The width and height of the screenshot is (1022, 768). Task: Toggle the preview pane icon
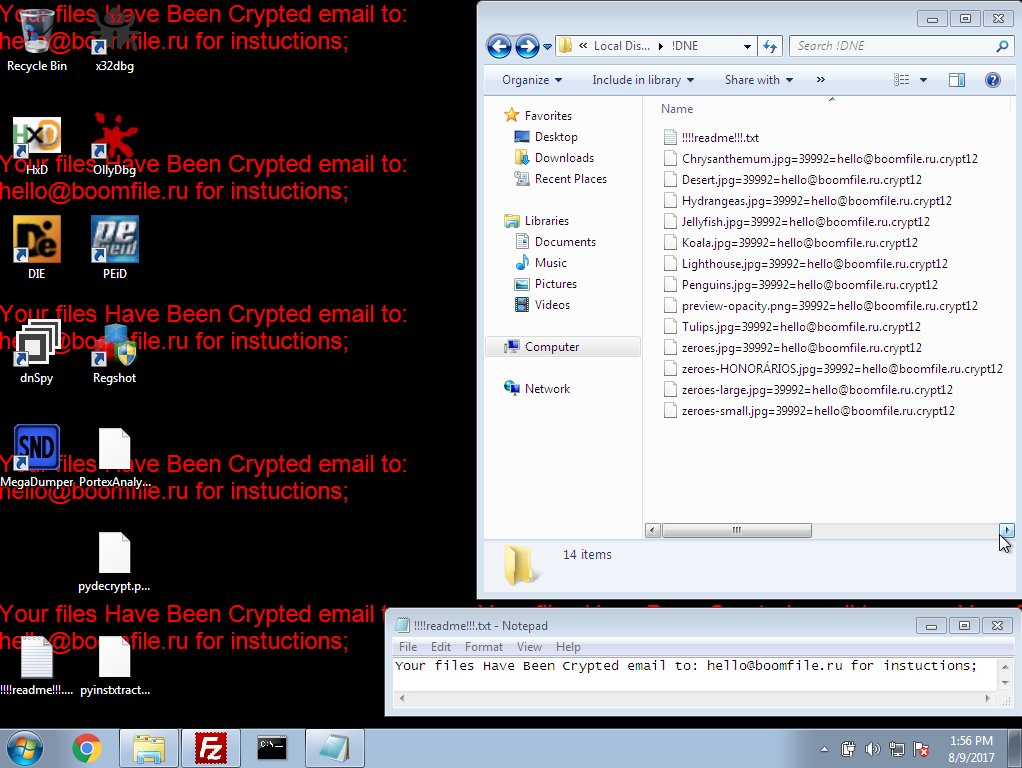[x=957, y=80]
